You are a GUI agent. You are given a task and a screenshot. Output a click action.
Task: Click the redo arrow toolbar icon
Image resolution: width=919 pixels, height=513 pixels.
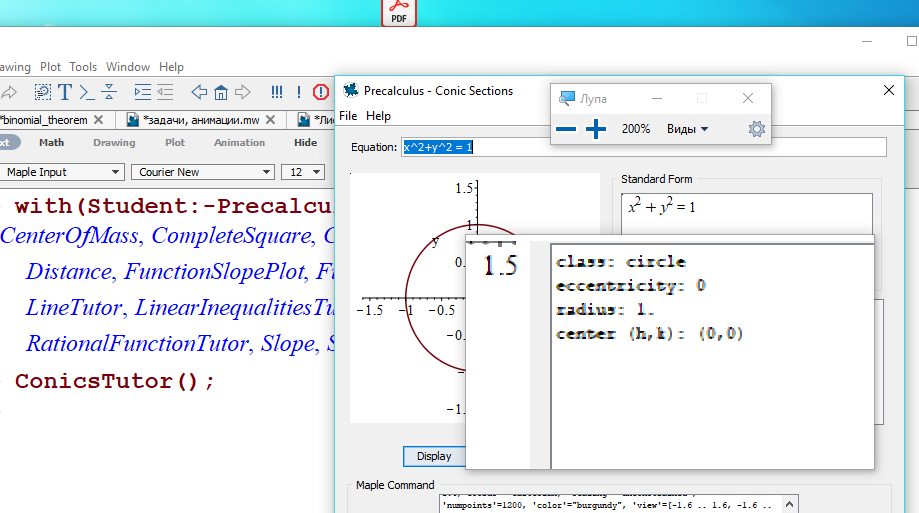8,92
